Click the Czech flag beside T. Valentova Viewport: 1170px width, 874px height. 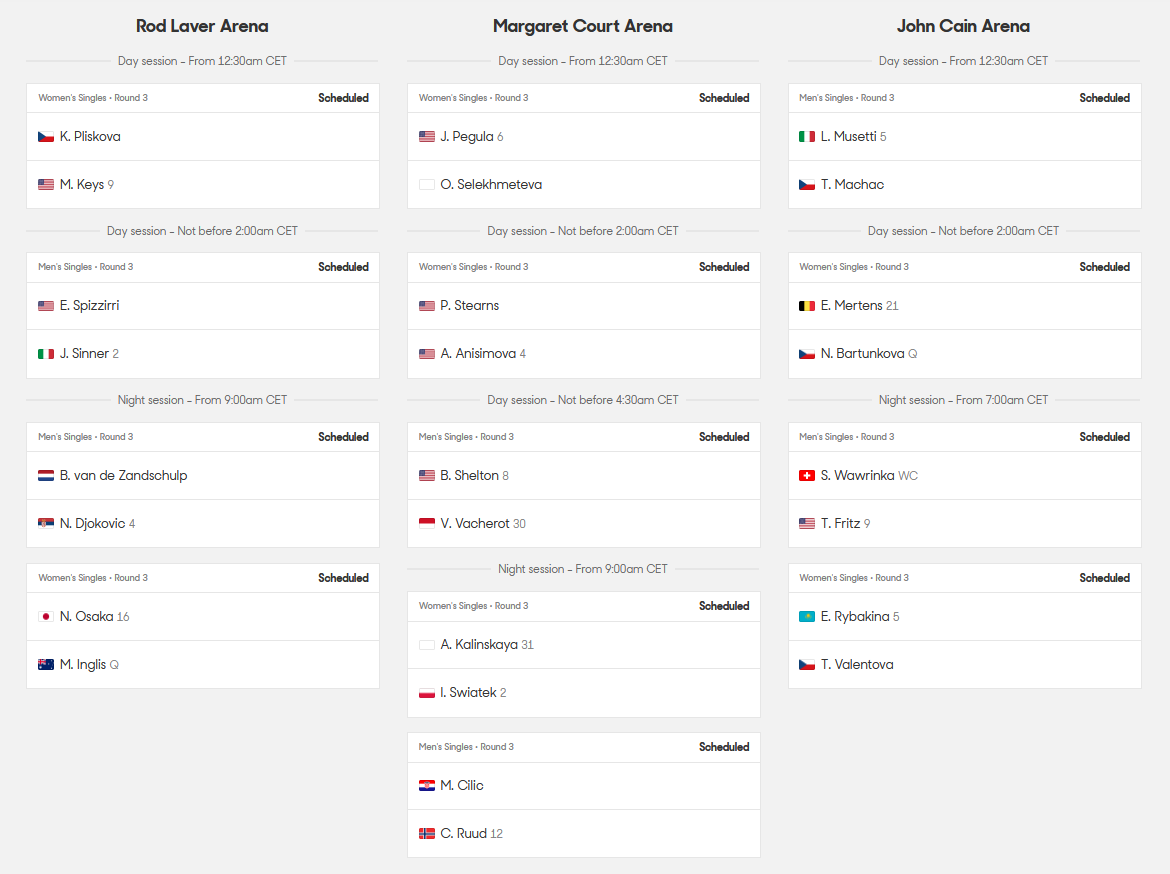pyautogui.click(x=807, y=664)
